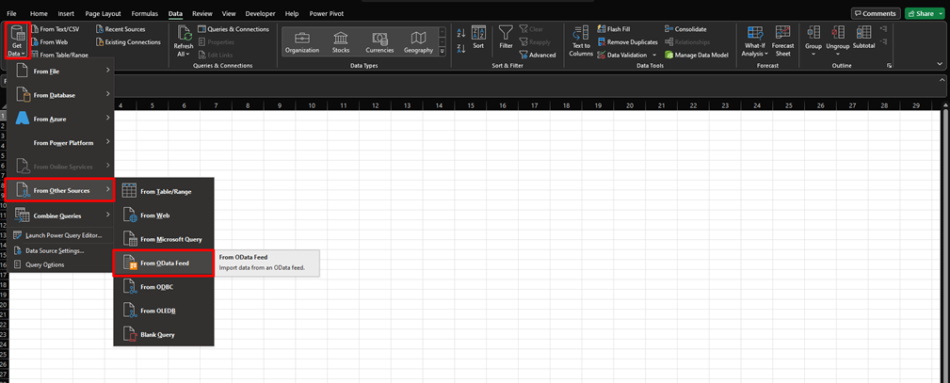Select Currencies data type

380,42
